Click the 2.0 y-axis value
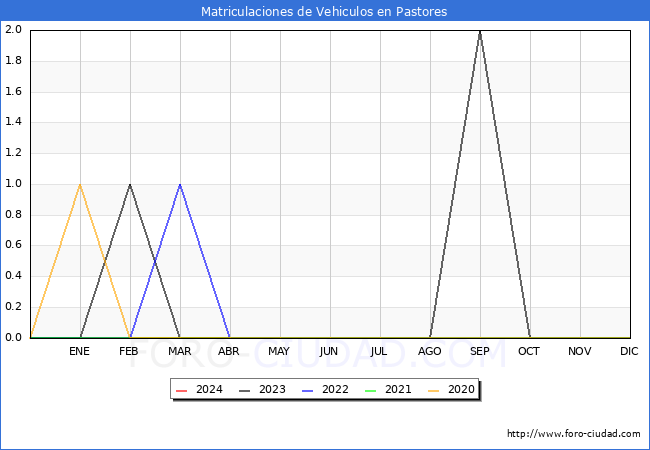The image size is (650, 450). pyautogui.click(x=13, y=29)
